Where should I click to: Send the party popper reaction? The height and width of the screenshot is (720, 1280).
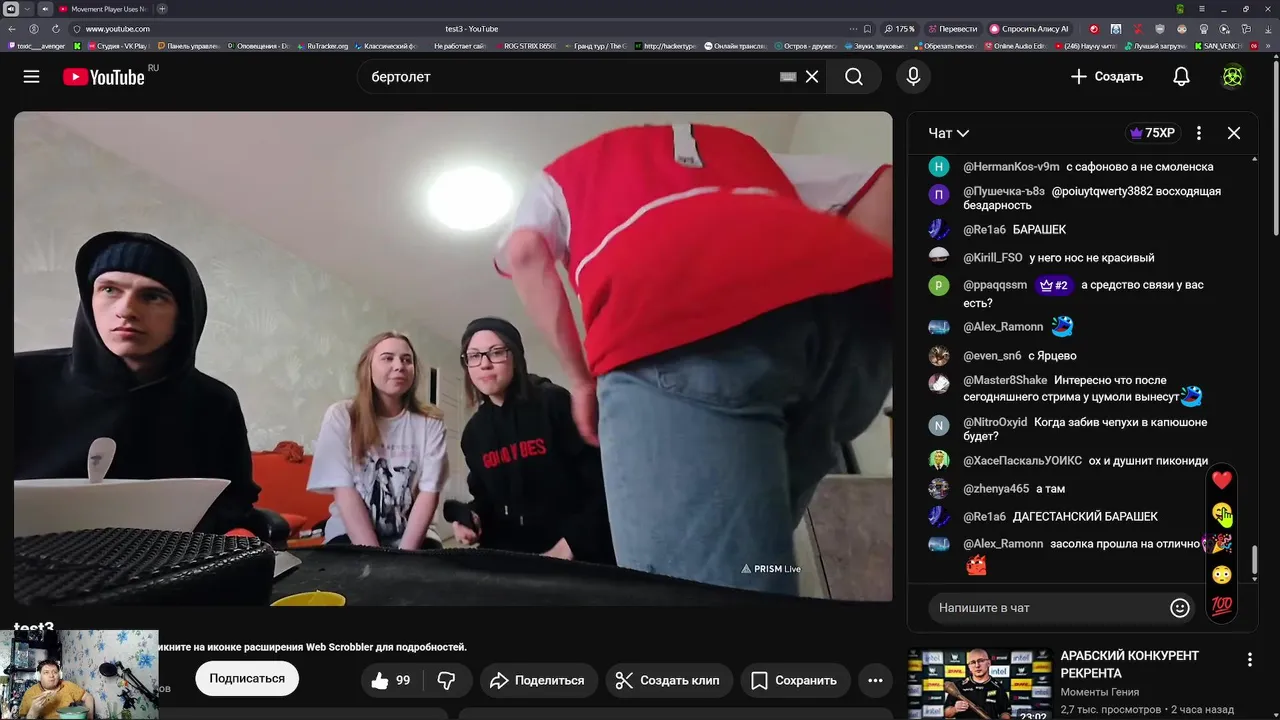coord(1222,544)
